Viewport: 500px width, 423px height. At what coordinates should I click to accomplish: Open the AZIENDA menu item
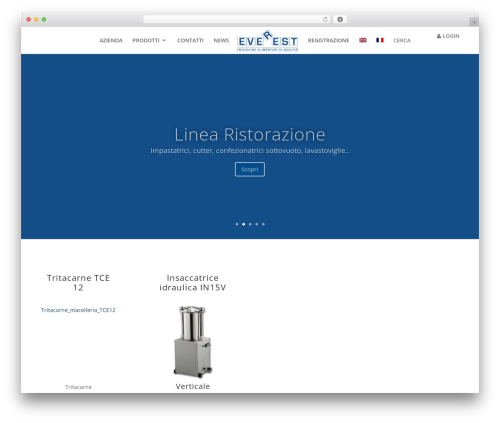click(x=111, y=40)
